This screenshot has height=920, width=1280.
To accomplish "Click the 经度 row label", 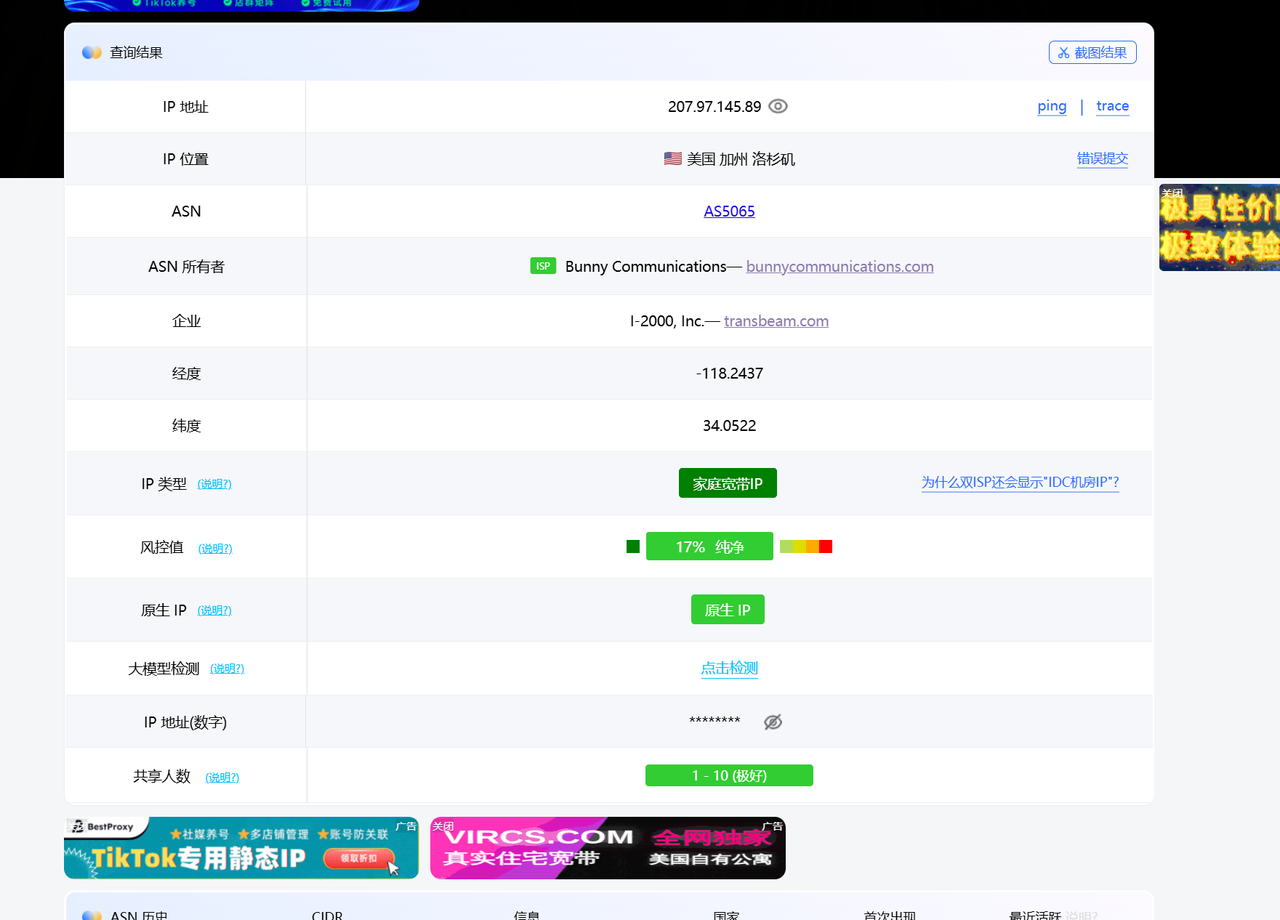I will (186, 373).
